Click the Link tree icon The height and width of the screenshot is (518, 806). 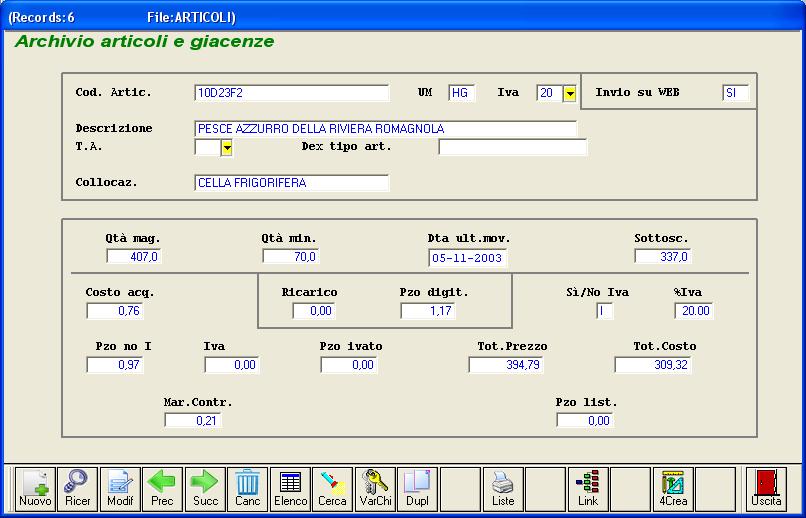(588, 489)
